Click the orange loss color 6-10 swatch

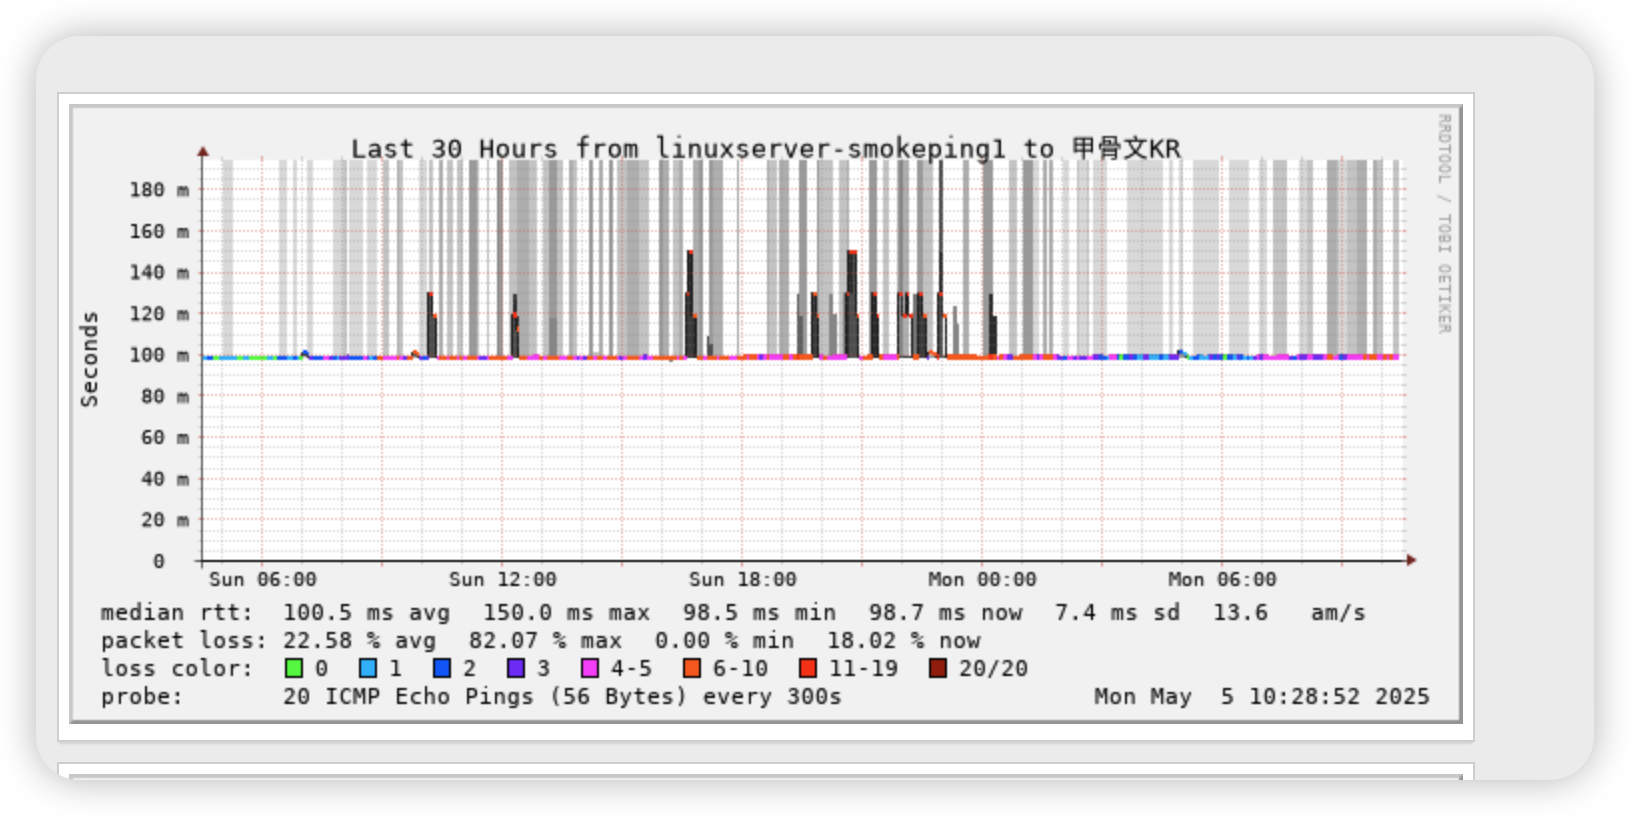click(x=692, y=668)
